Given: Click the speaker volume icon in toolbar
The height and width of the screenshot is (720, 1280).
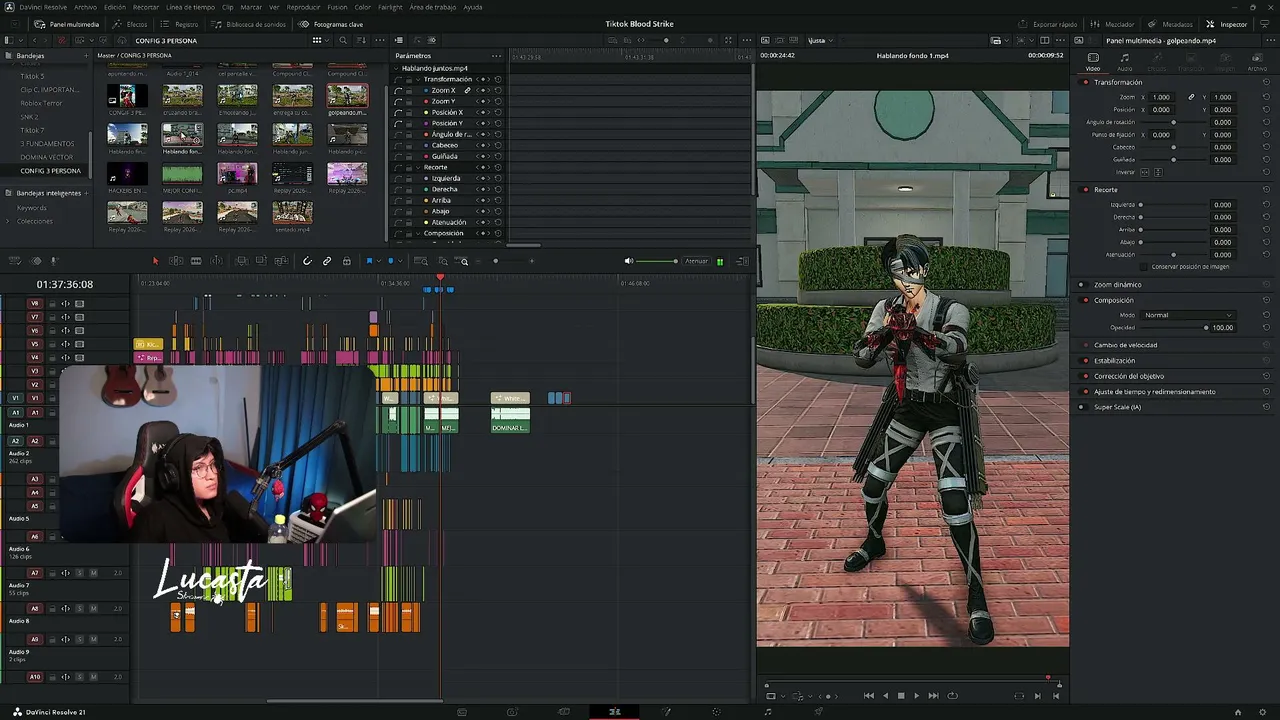Looking at the screenshot, I should pos(629,261).
